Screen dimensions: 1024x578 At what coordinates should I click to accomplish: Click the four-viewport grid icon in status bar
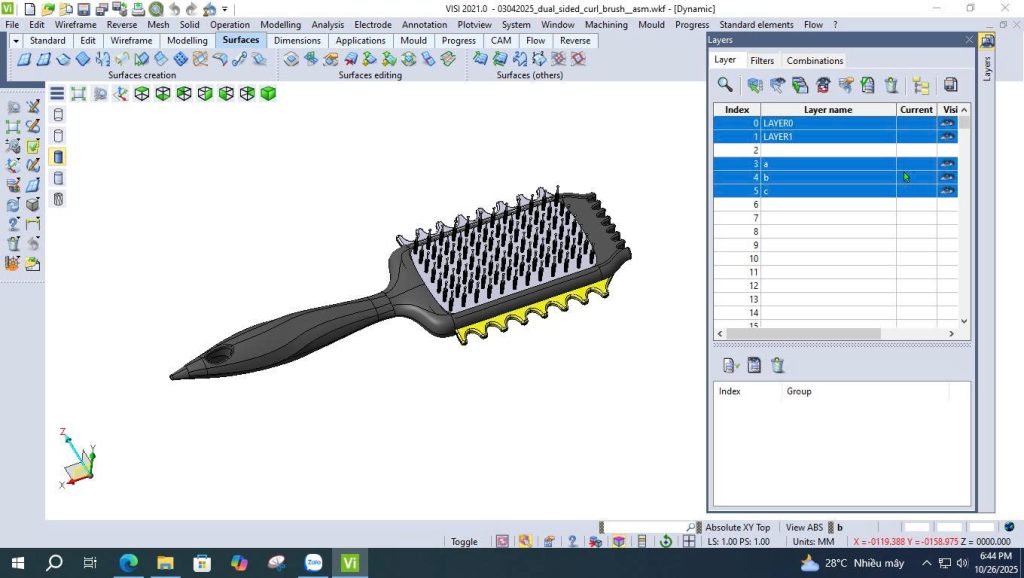pos(688,541)
